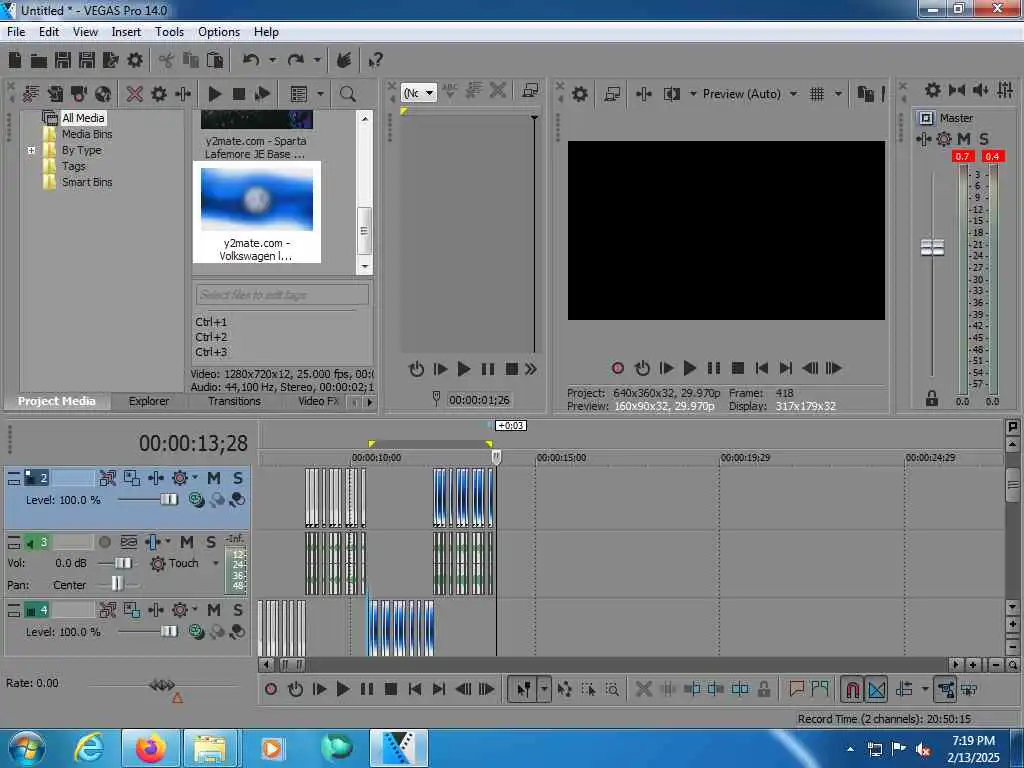Switch to the Explorer tab
This screenshot has height=768, width=1024.
149,401
